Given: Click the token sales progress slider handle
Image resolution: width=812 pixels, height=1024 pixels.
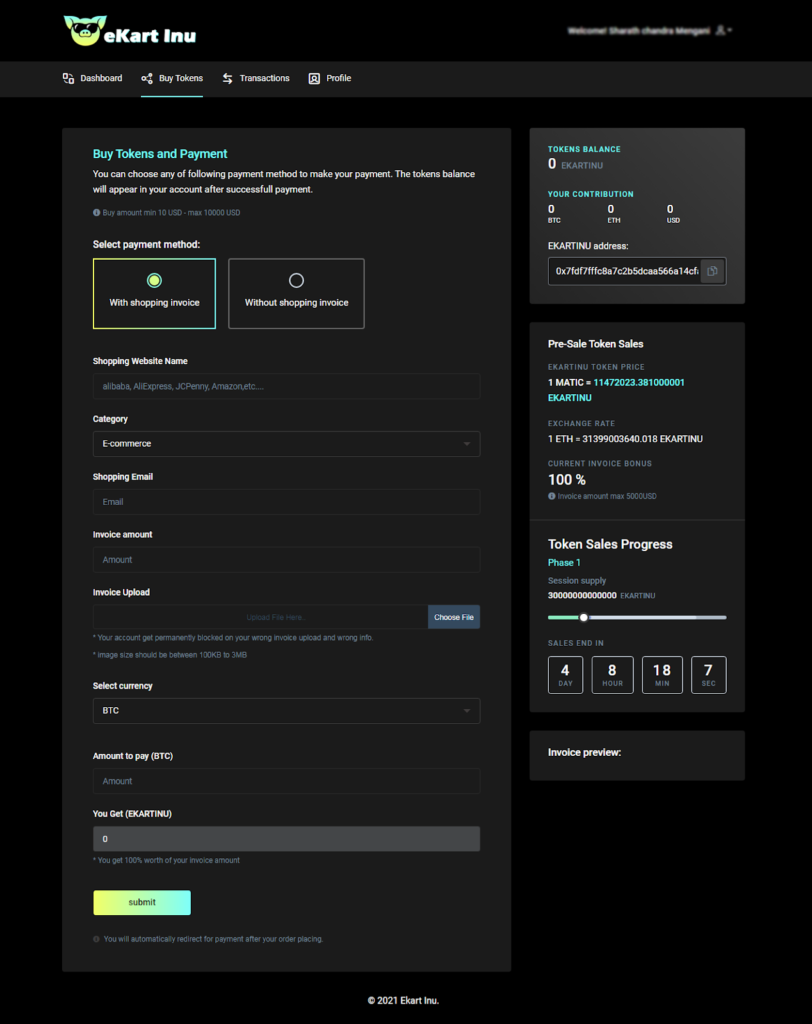Looking at the screenshot, I should point(584,617).
